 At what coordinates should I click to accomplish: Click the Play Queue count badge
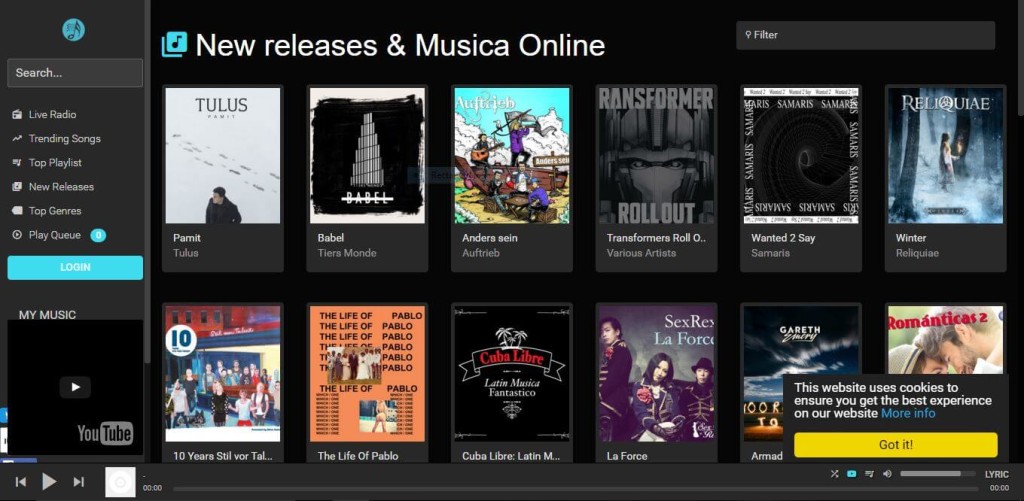point(98,235)
